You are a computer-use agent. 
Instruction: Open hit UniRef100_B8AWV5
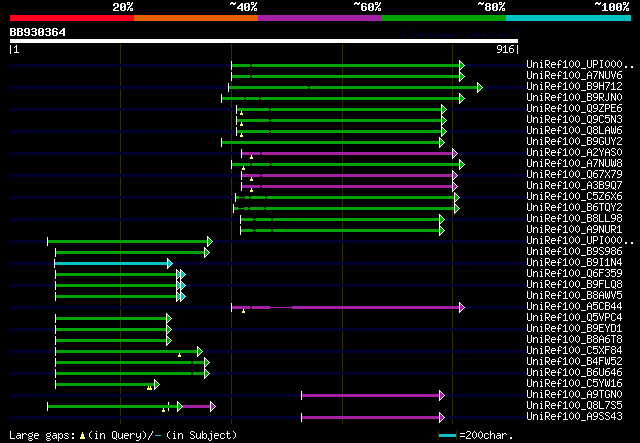tap(574, 296)
